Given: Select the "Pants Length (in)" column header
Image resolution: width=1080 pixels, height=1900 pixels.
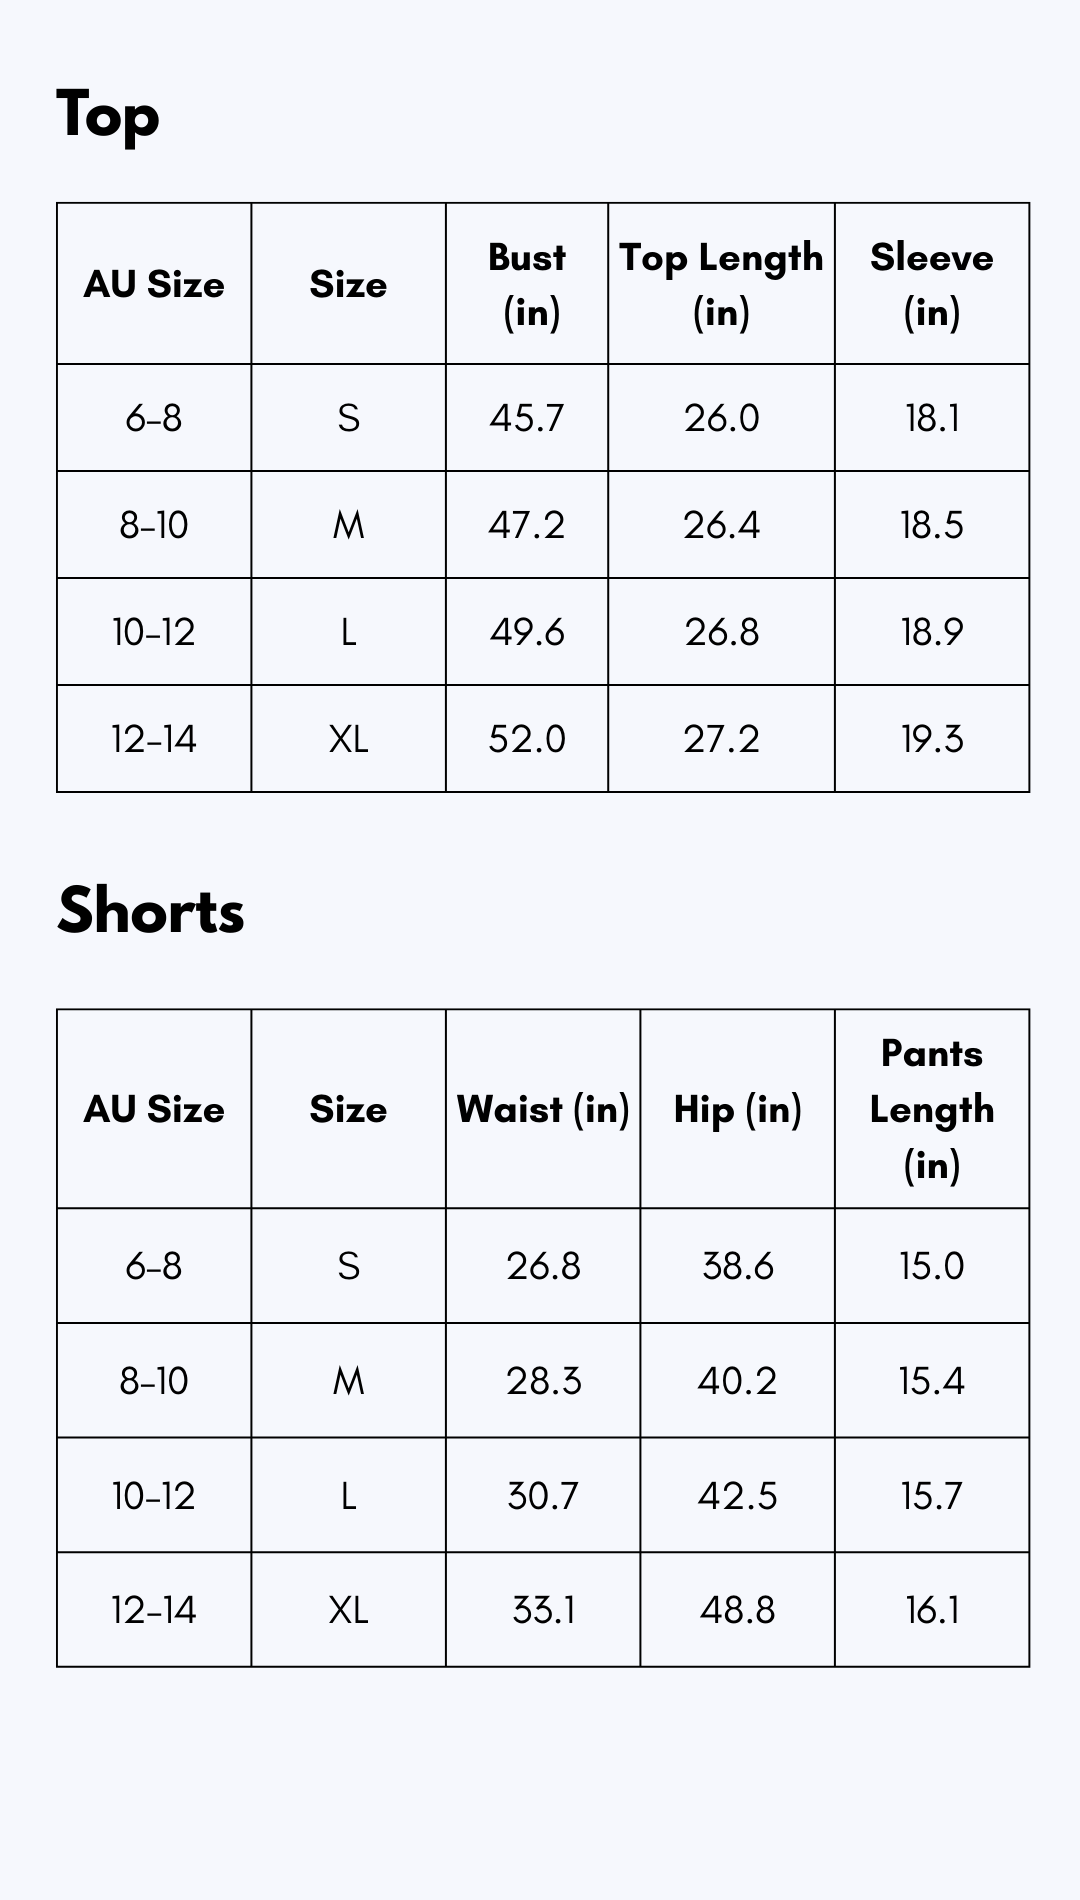Looking at the screenshot, I should [932, 1109].
